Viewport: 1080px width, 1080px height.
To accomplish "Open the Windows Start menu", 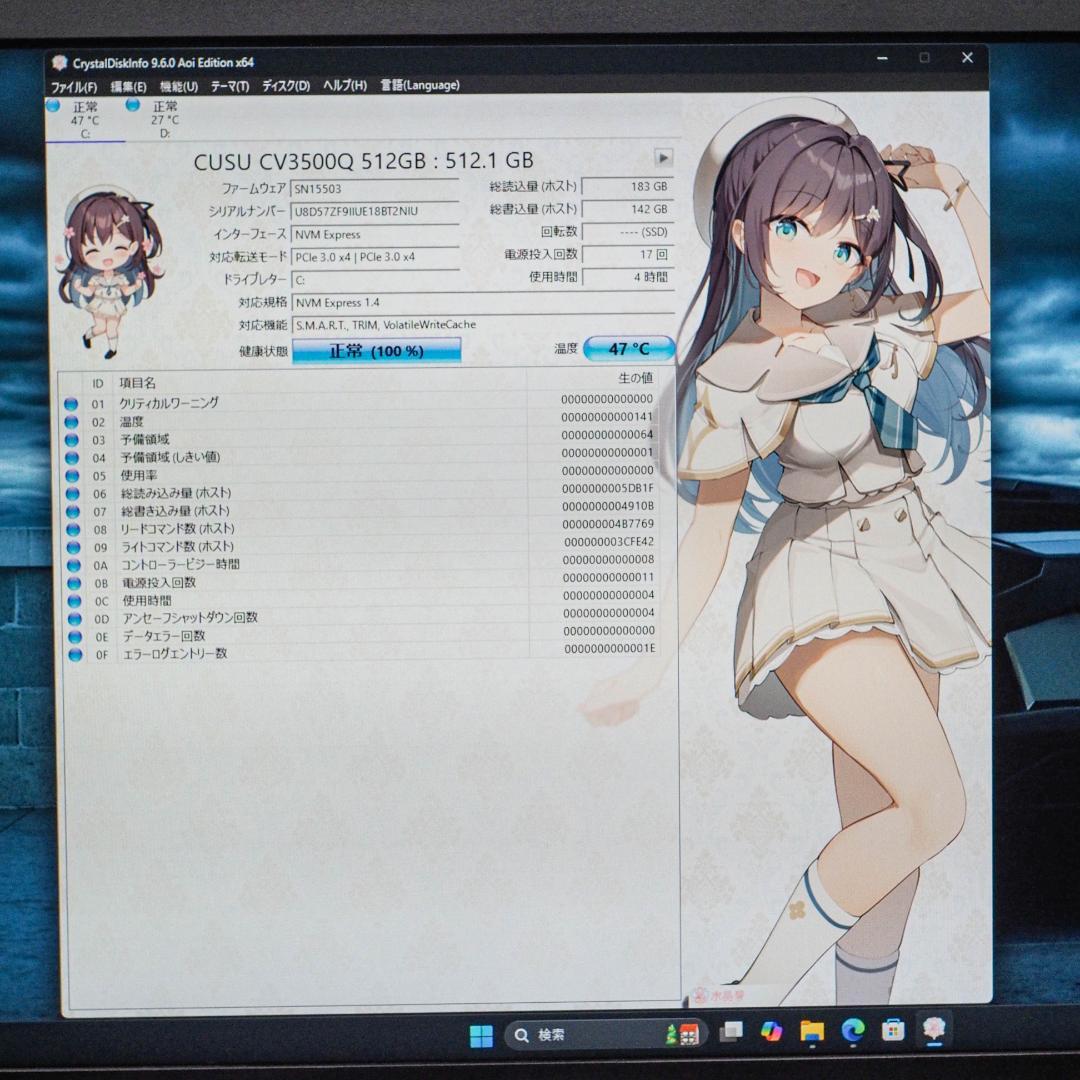I will click(x=481, y=1035).
